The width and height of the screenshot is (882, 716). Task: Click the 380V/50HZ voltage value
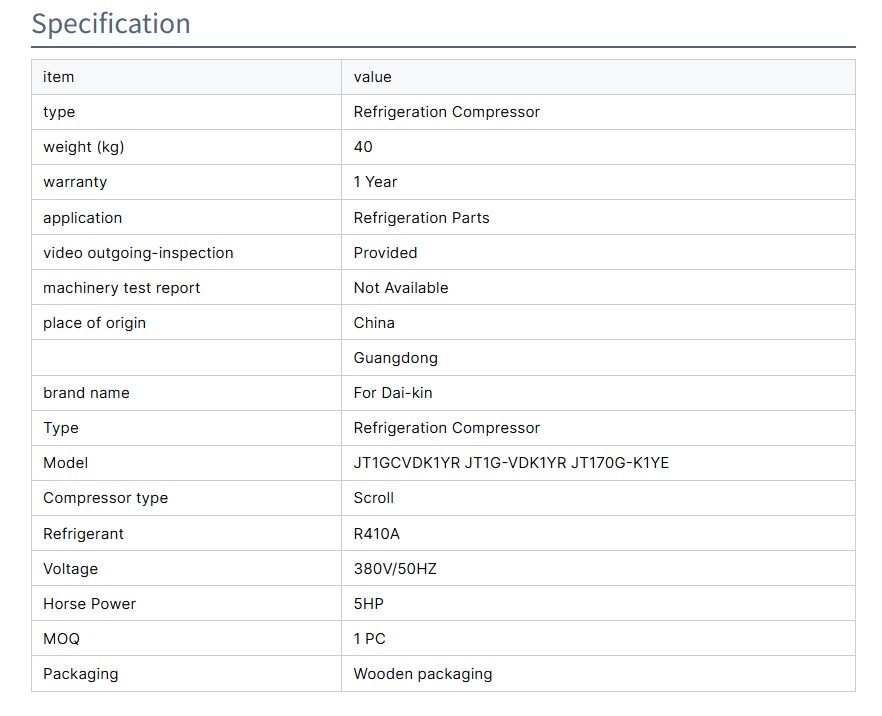(x=395, y=569)
